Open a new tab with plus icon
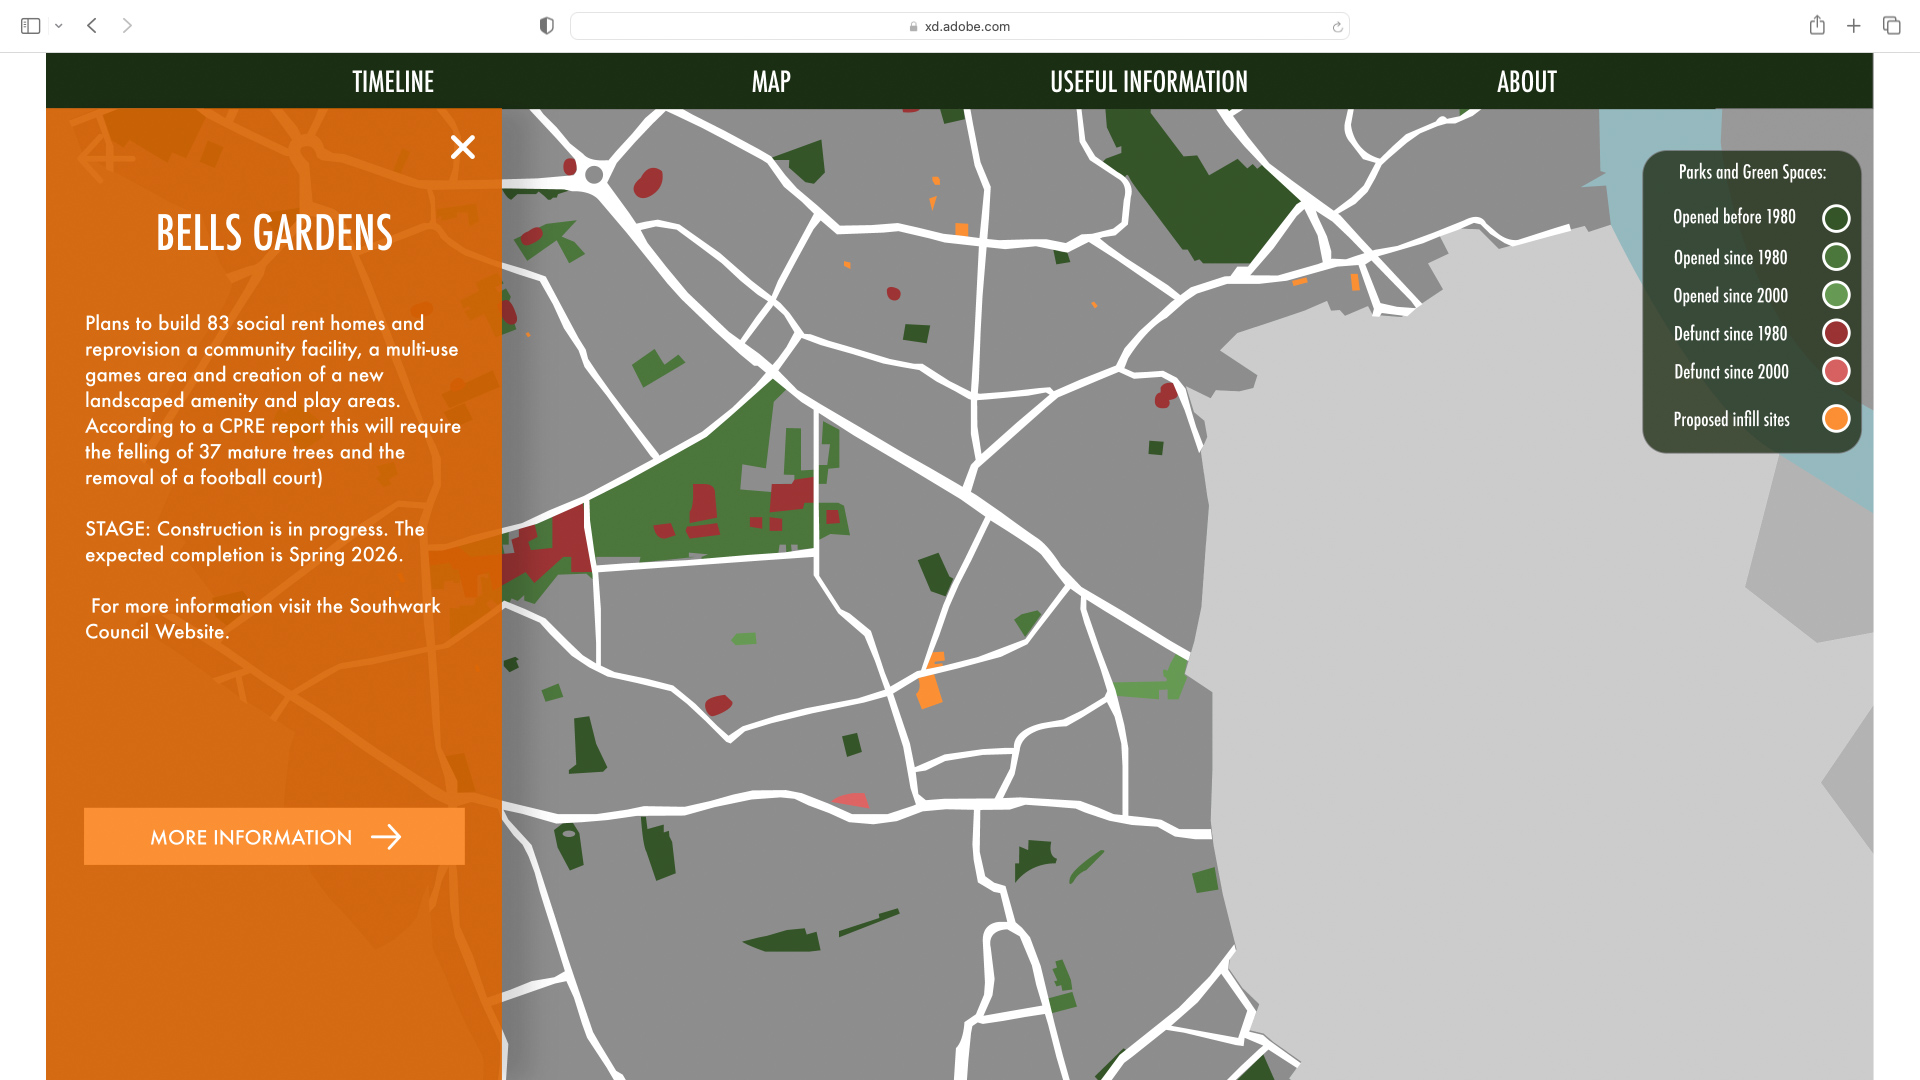Image resolution: width=1920 pixels, height=1080 pixels. 1853,26
